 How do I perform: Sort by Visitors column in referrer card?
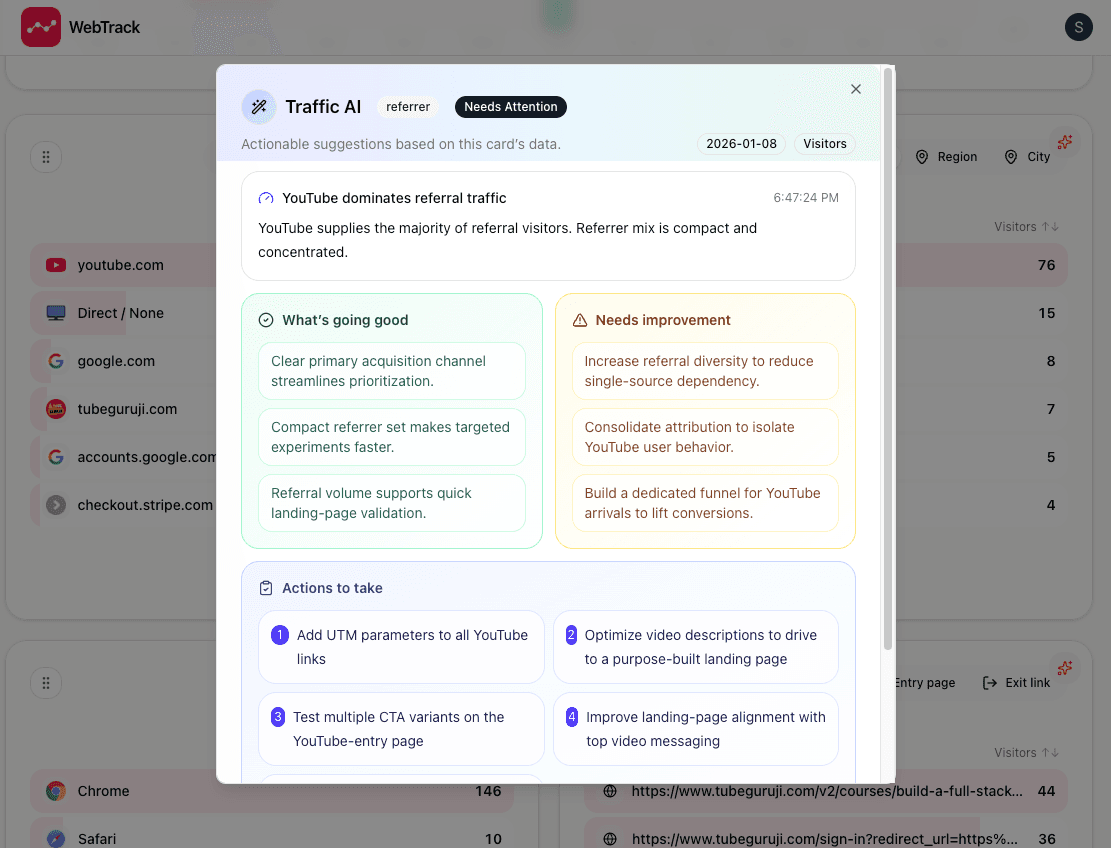pos(1026,227)
